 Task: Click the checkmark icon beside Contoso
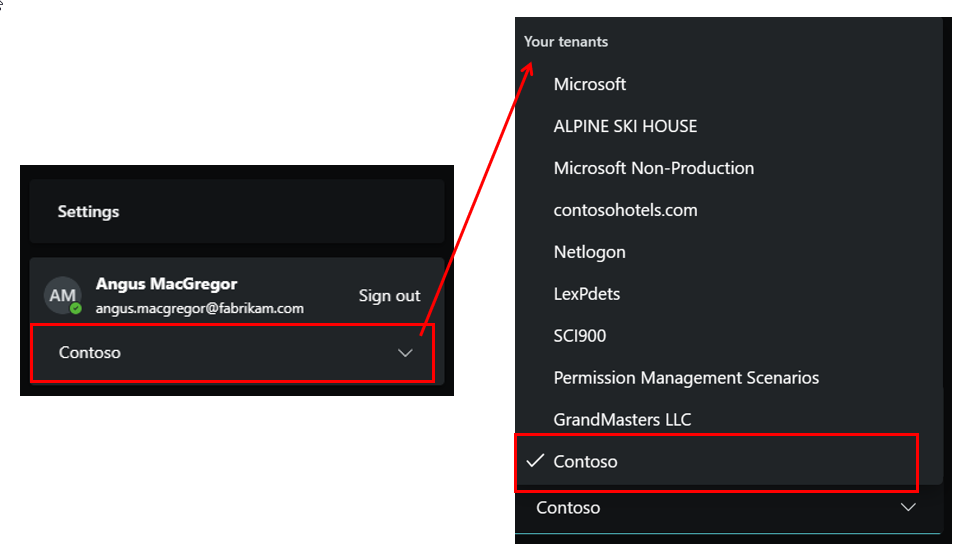point(535,461)
